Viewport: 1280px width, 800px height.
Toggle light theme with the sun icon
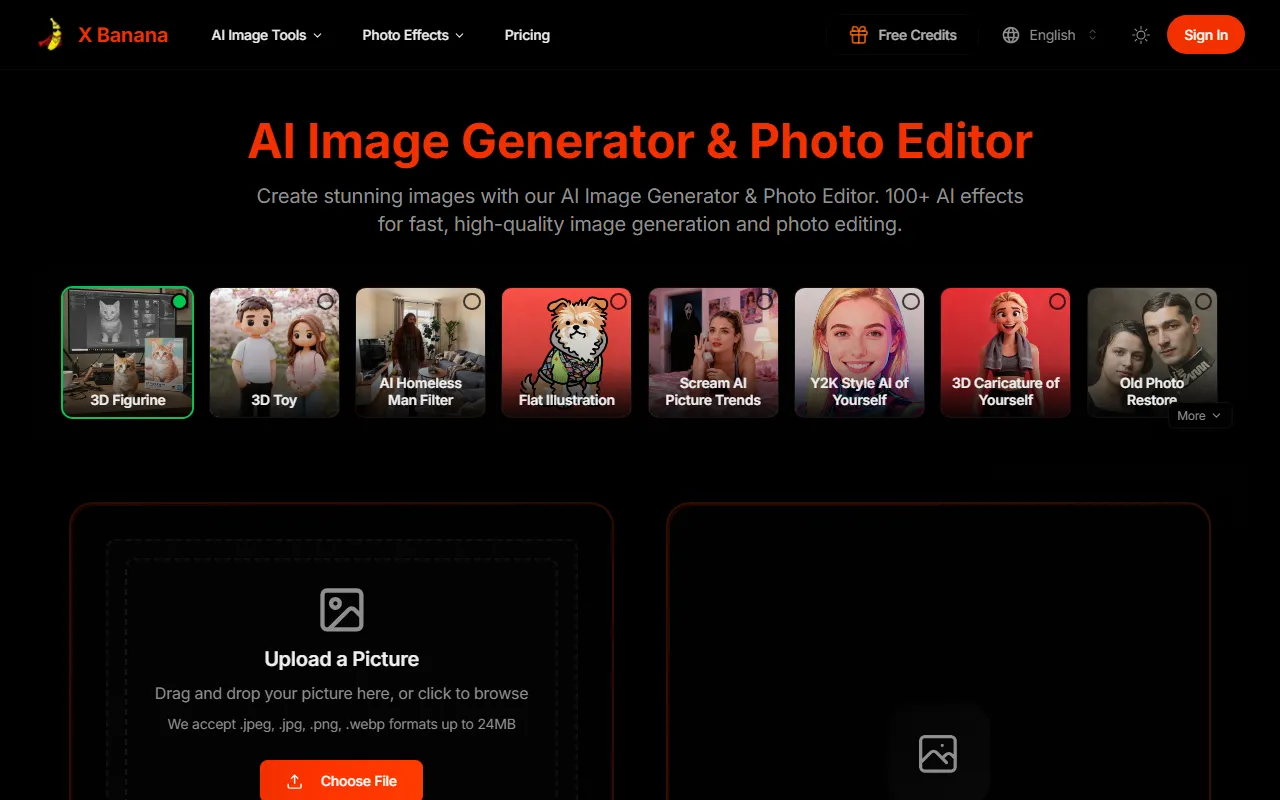click(1141, 35)
